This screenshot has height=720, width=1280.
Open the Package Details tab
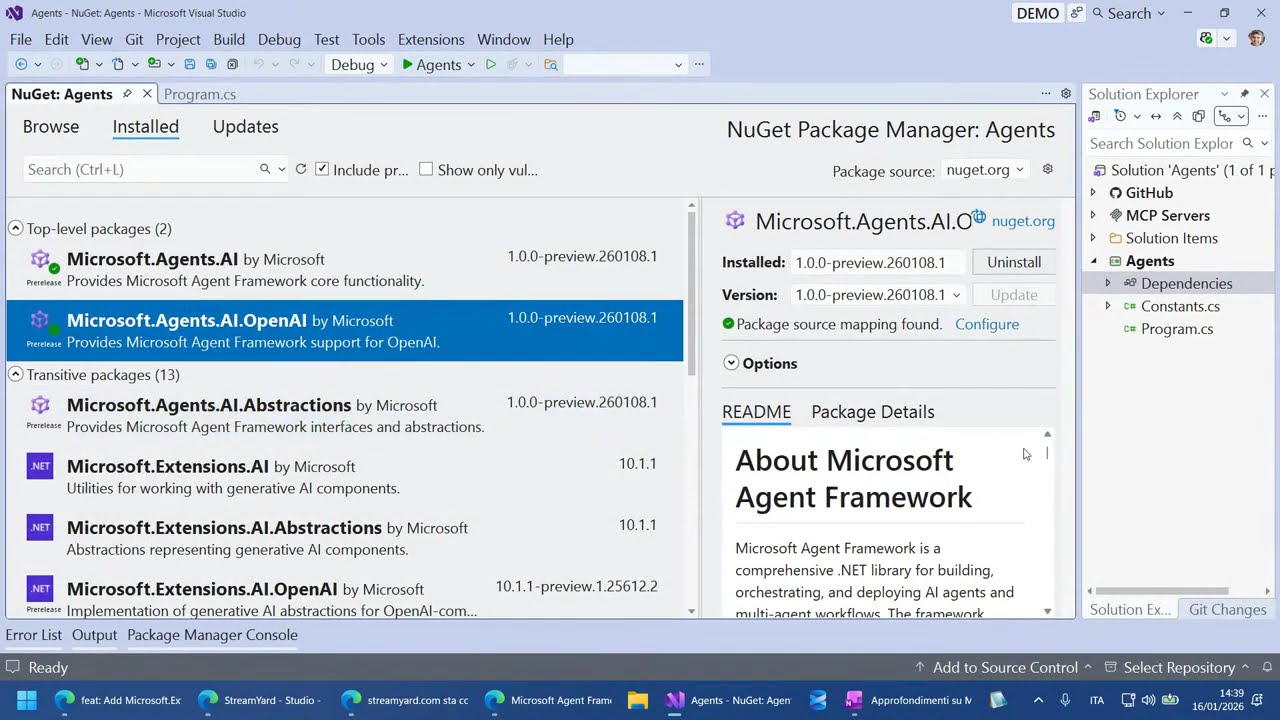click(873, 412)
